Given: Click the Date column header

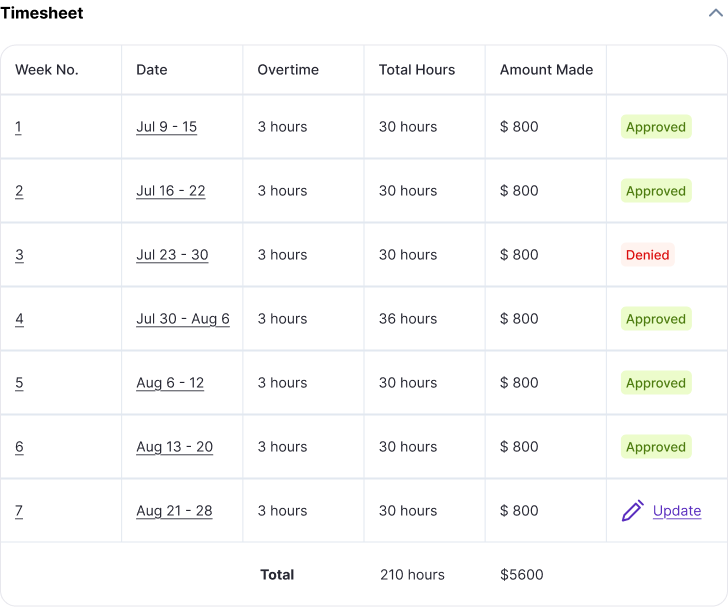Looking at the screenshot, I should 152,70.
